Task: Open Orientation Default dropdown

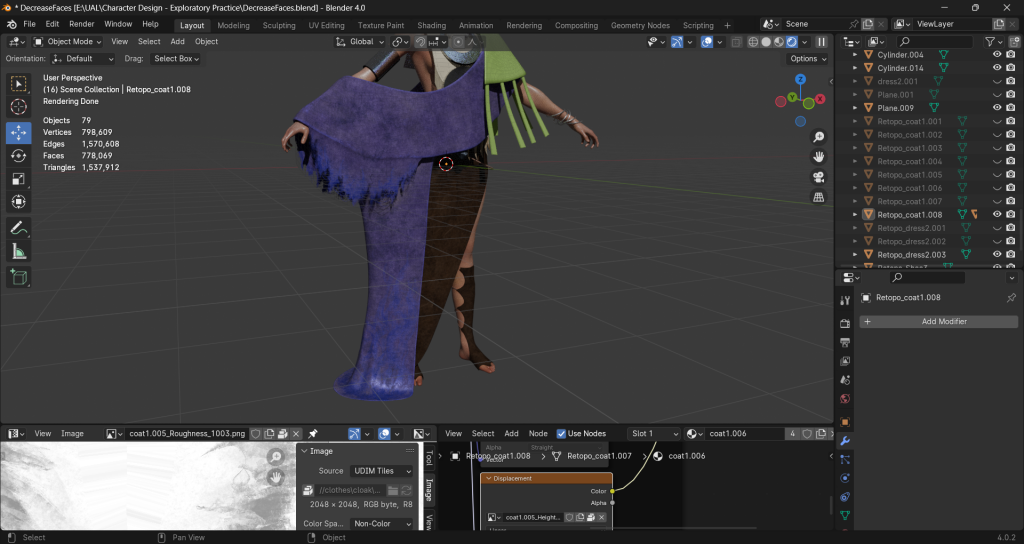Action: (82, 59)
